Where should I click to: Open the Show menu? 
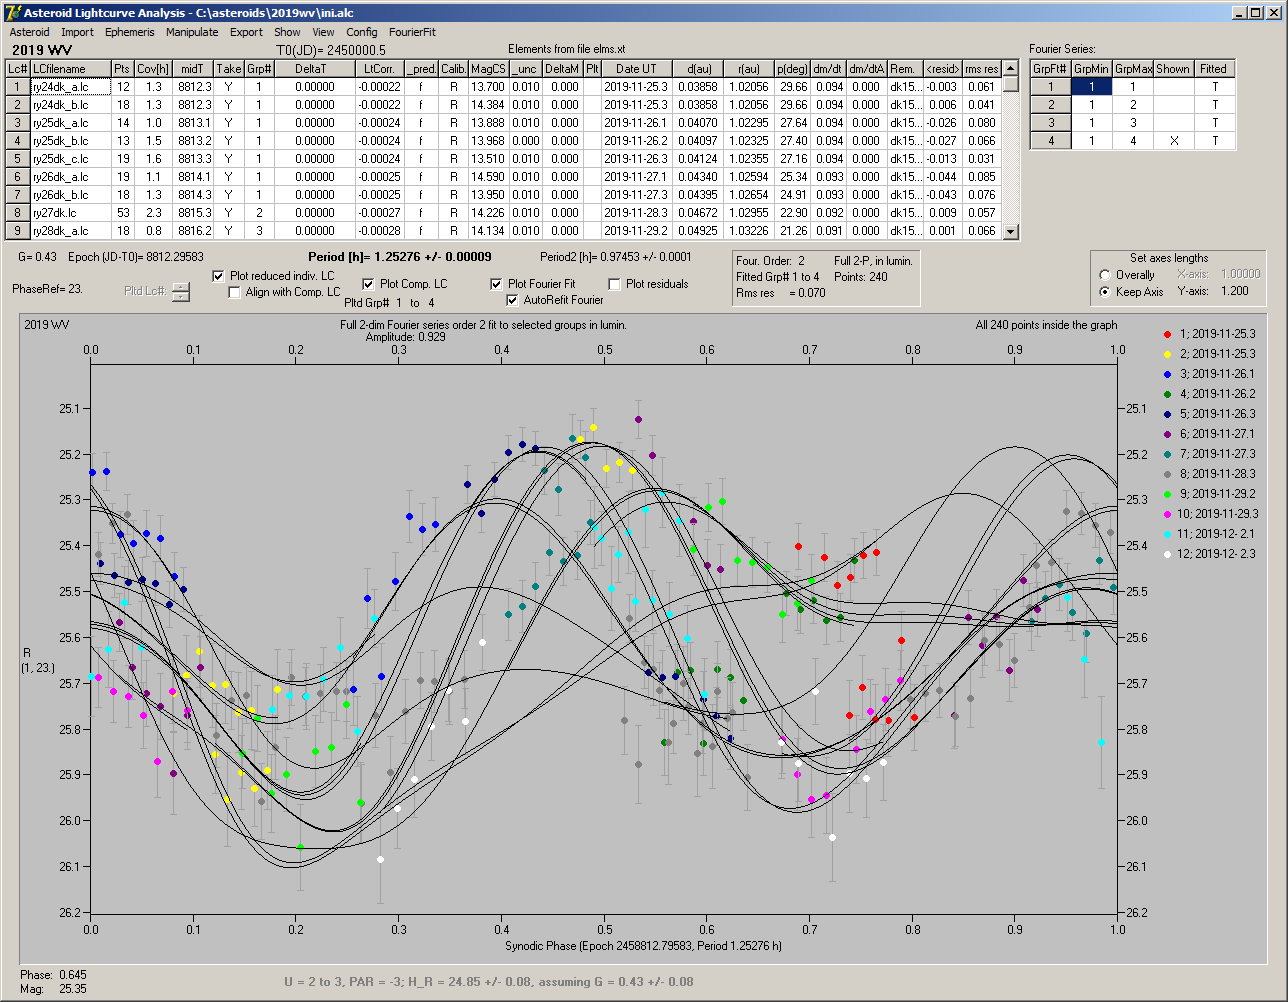coord(287,32)
